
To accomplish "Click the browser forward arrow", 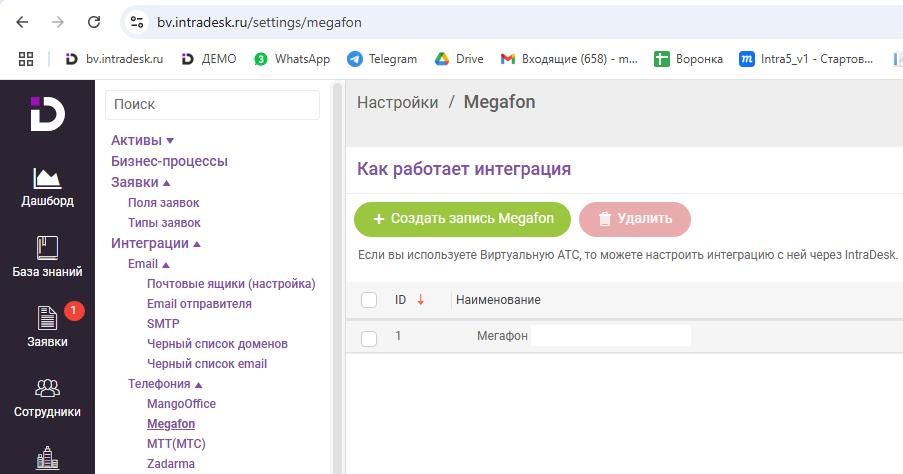I will (x=58, y=22).
